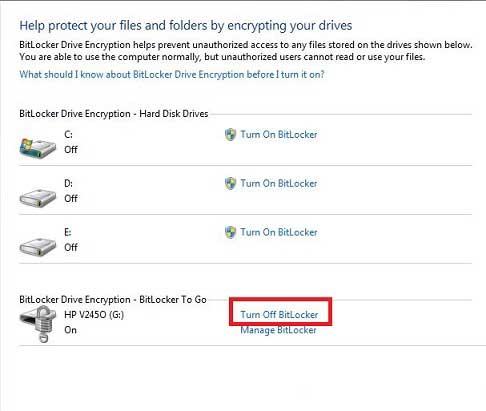Click the shield icon beside C: Turn On BitLocker
Image resolution: width=486 pixels, height=411 pixels.
(231, 135)
